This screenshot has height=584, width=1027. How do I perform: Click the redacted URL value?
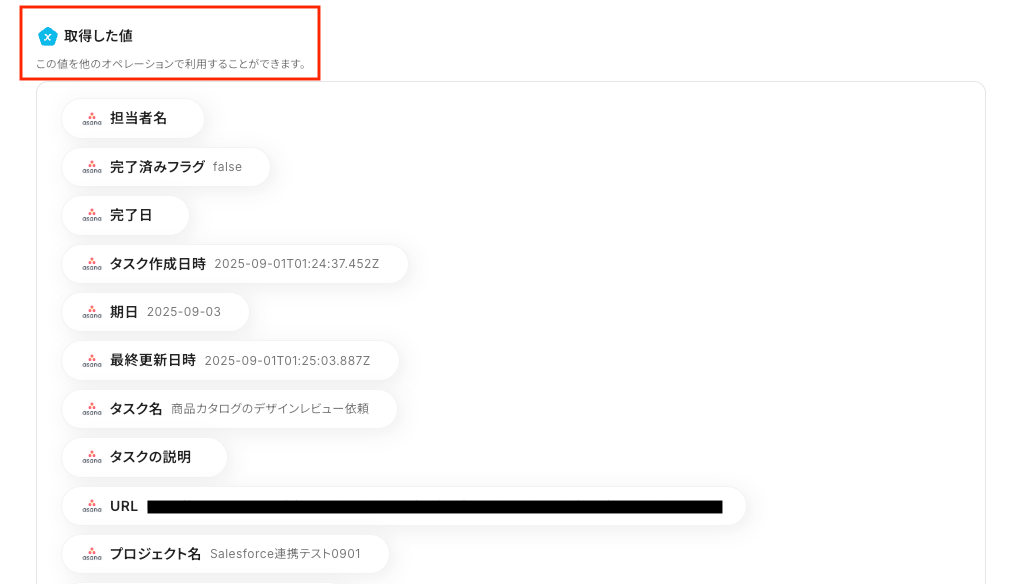click(x=435, y=507)
